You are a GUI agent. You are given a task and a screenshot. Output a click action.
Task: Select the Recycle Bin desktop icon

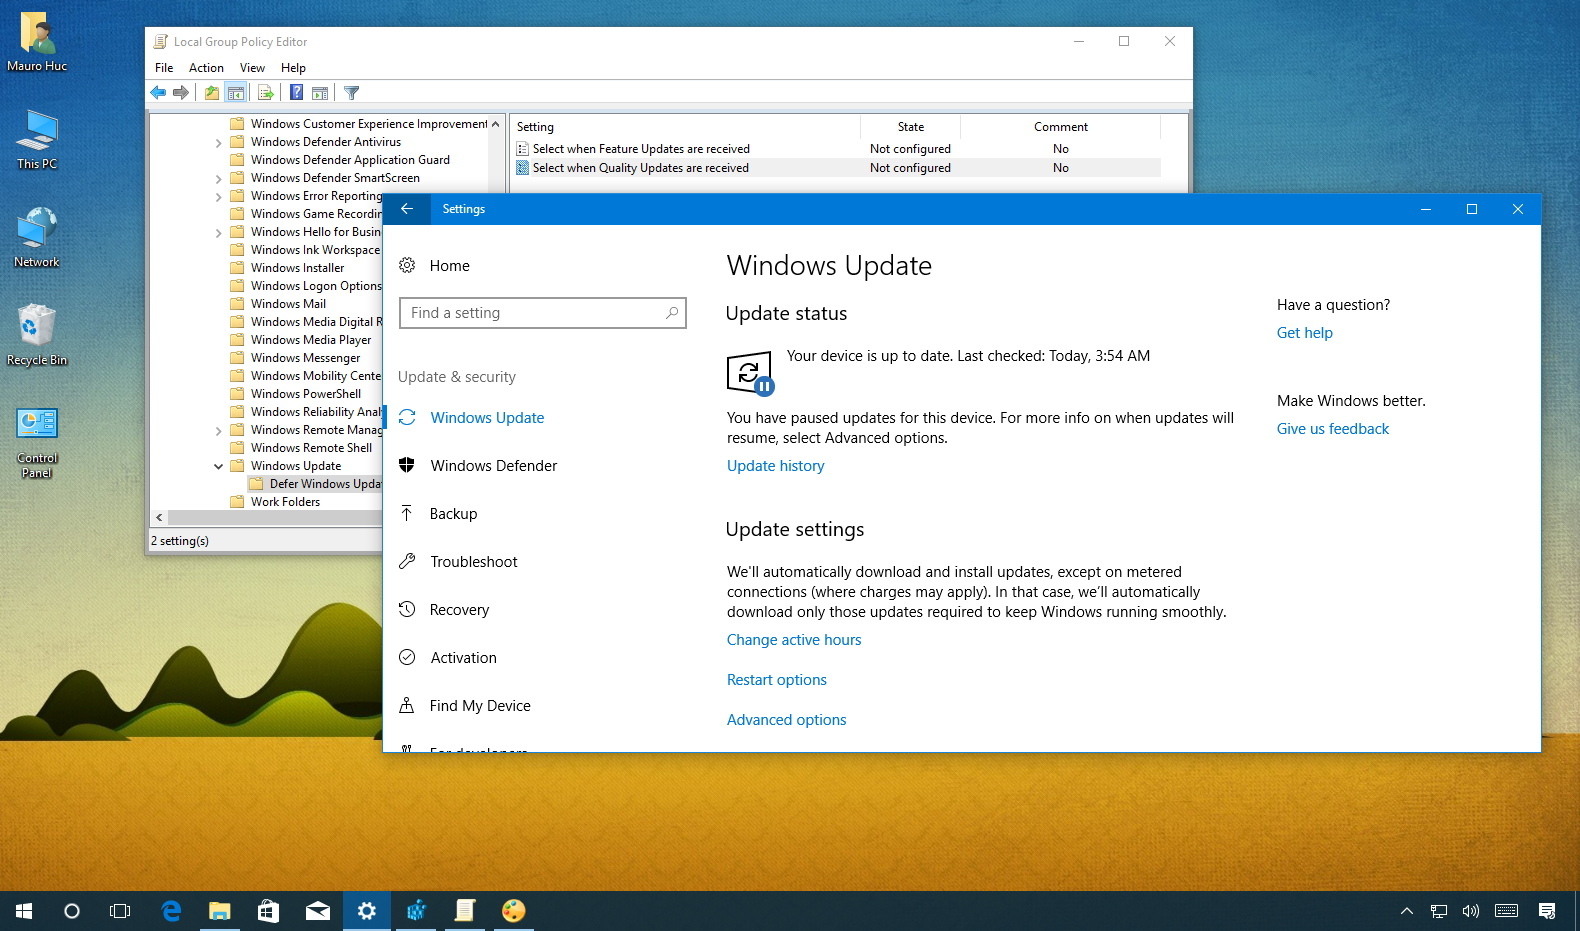[37, 335]
